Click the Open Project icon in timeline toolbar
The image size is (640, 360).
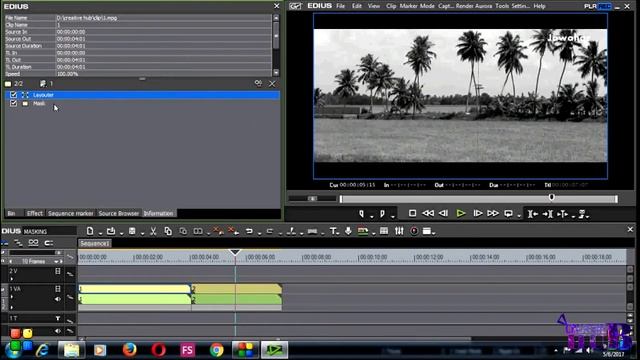pos(111,231)
